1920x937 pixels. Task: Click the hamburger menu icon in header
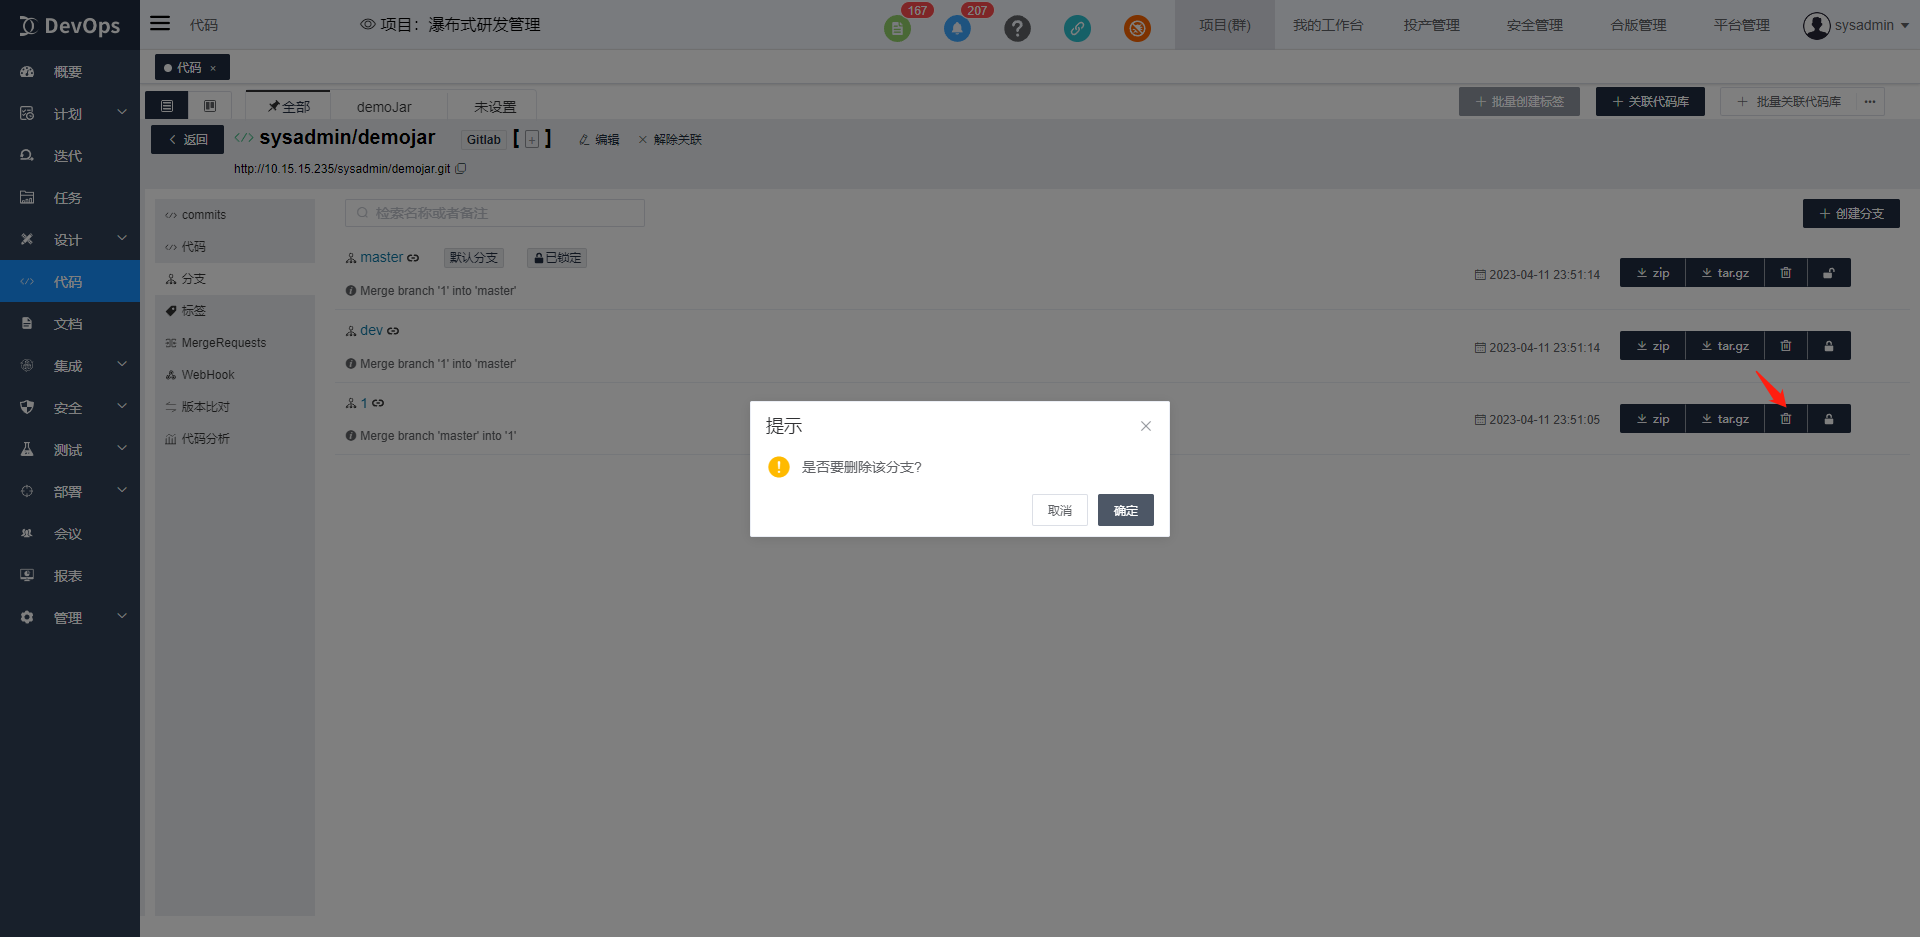pyautogui.click(x=160, y=24)
